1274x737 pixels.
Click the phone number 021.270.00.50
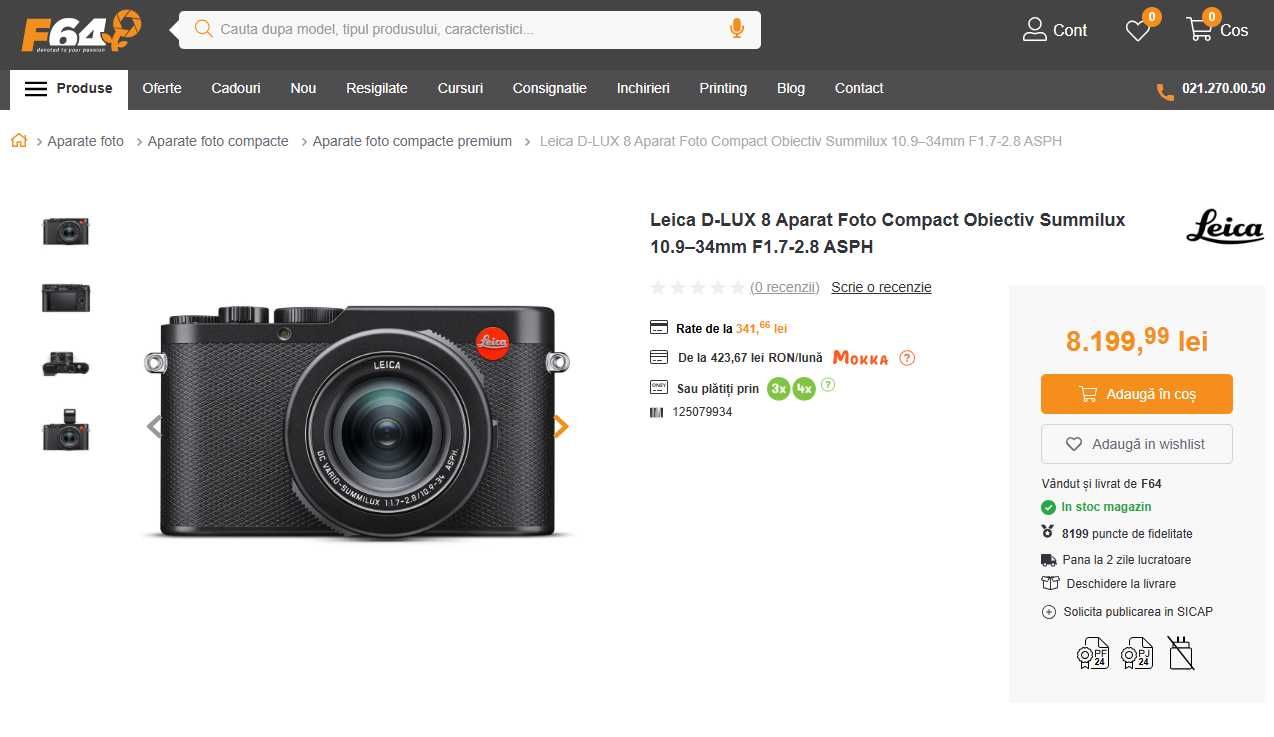coord(1223,88)
